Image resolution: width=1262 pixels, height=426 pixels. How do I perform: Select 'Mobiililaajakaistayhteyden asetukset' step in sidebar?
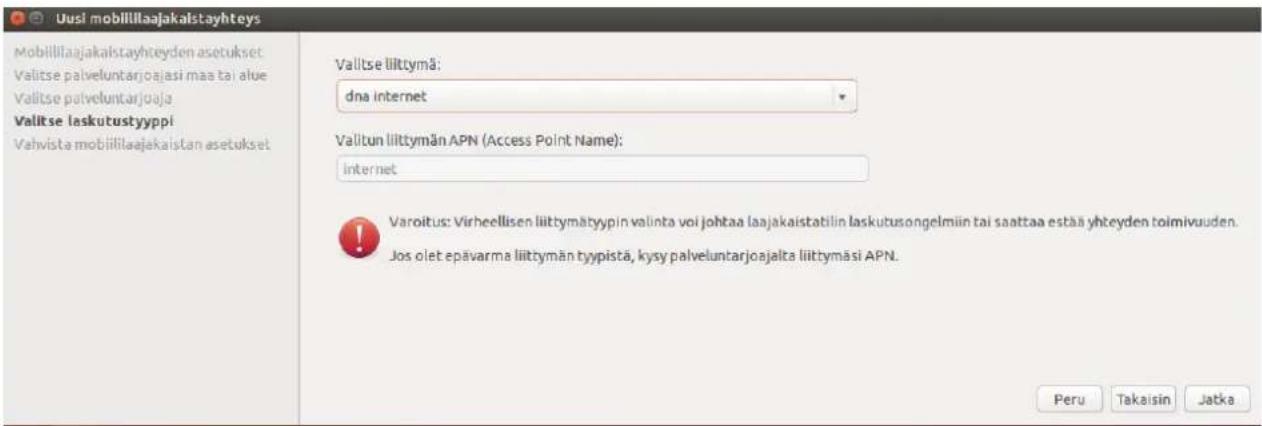pos(139,51)
